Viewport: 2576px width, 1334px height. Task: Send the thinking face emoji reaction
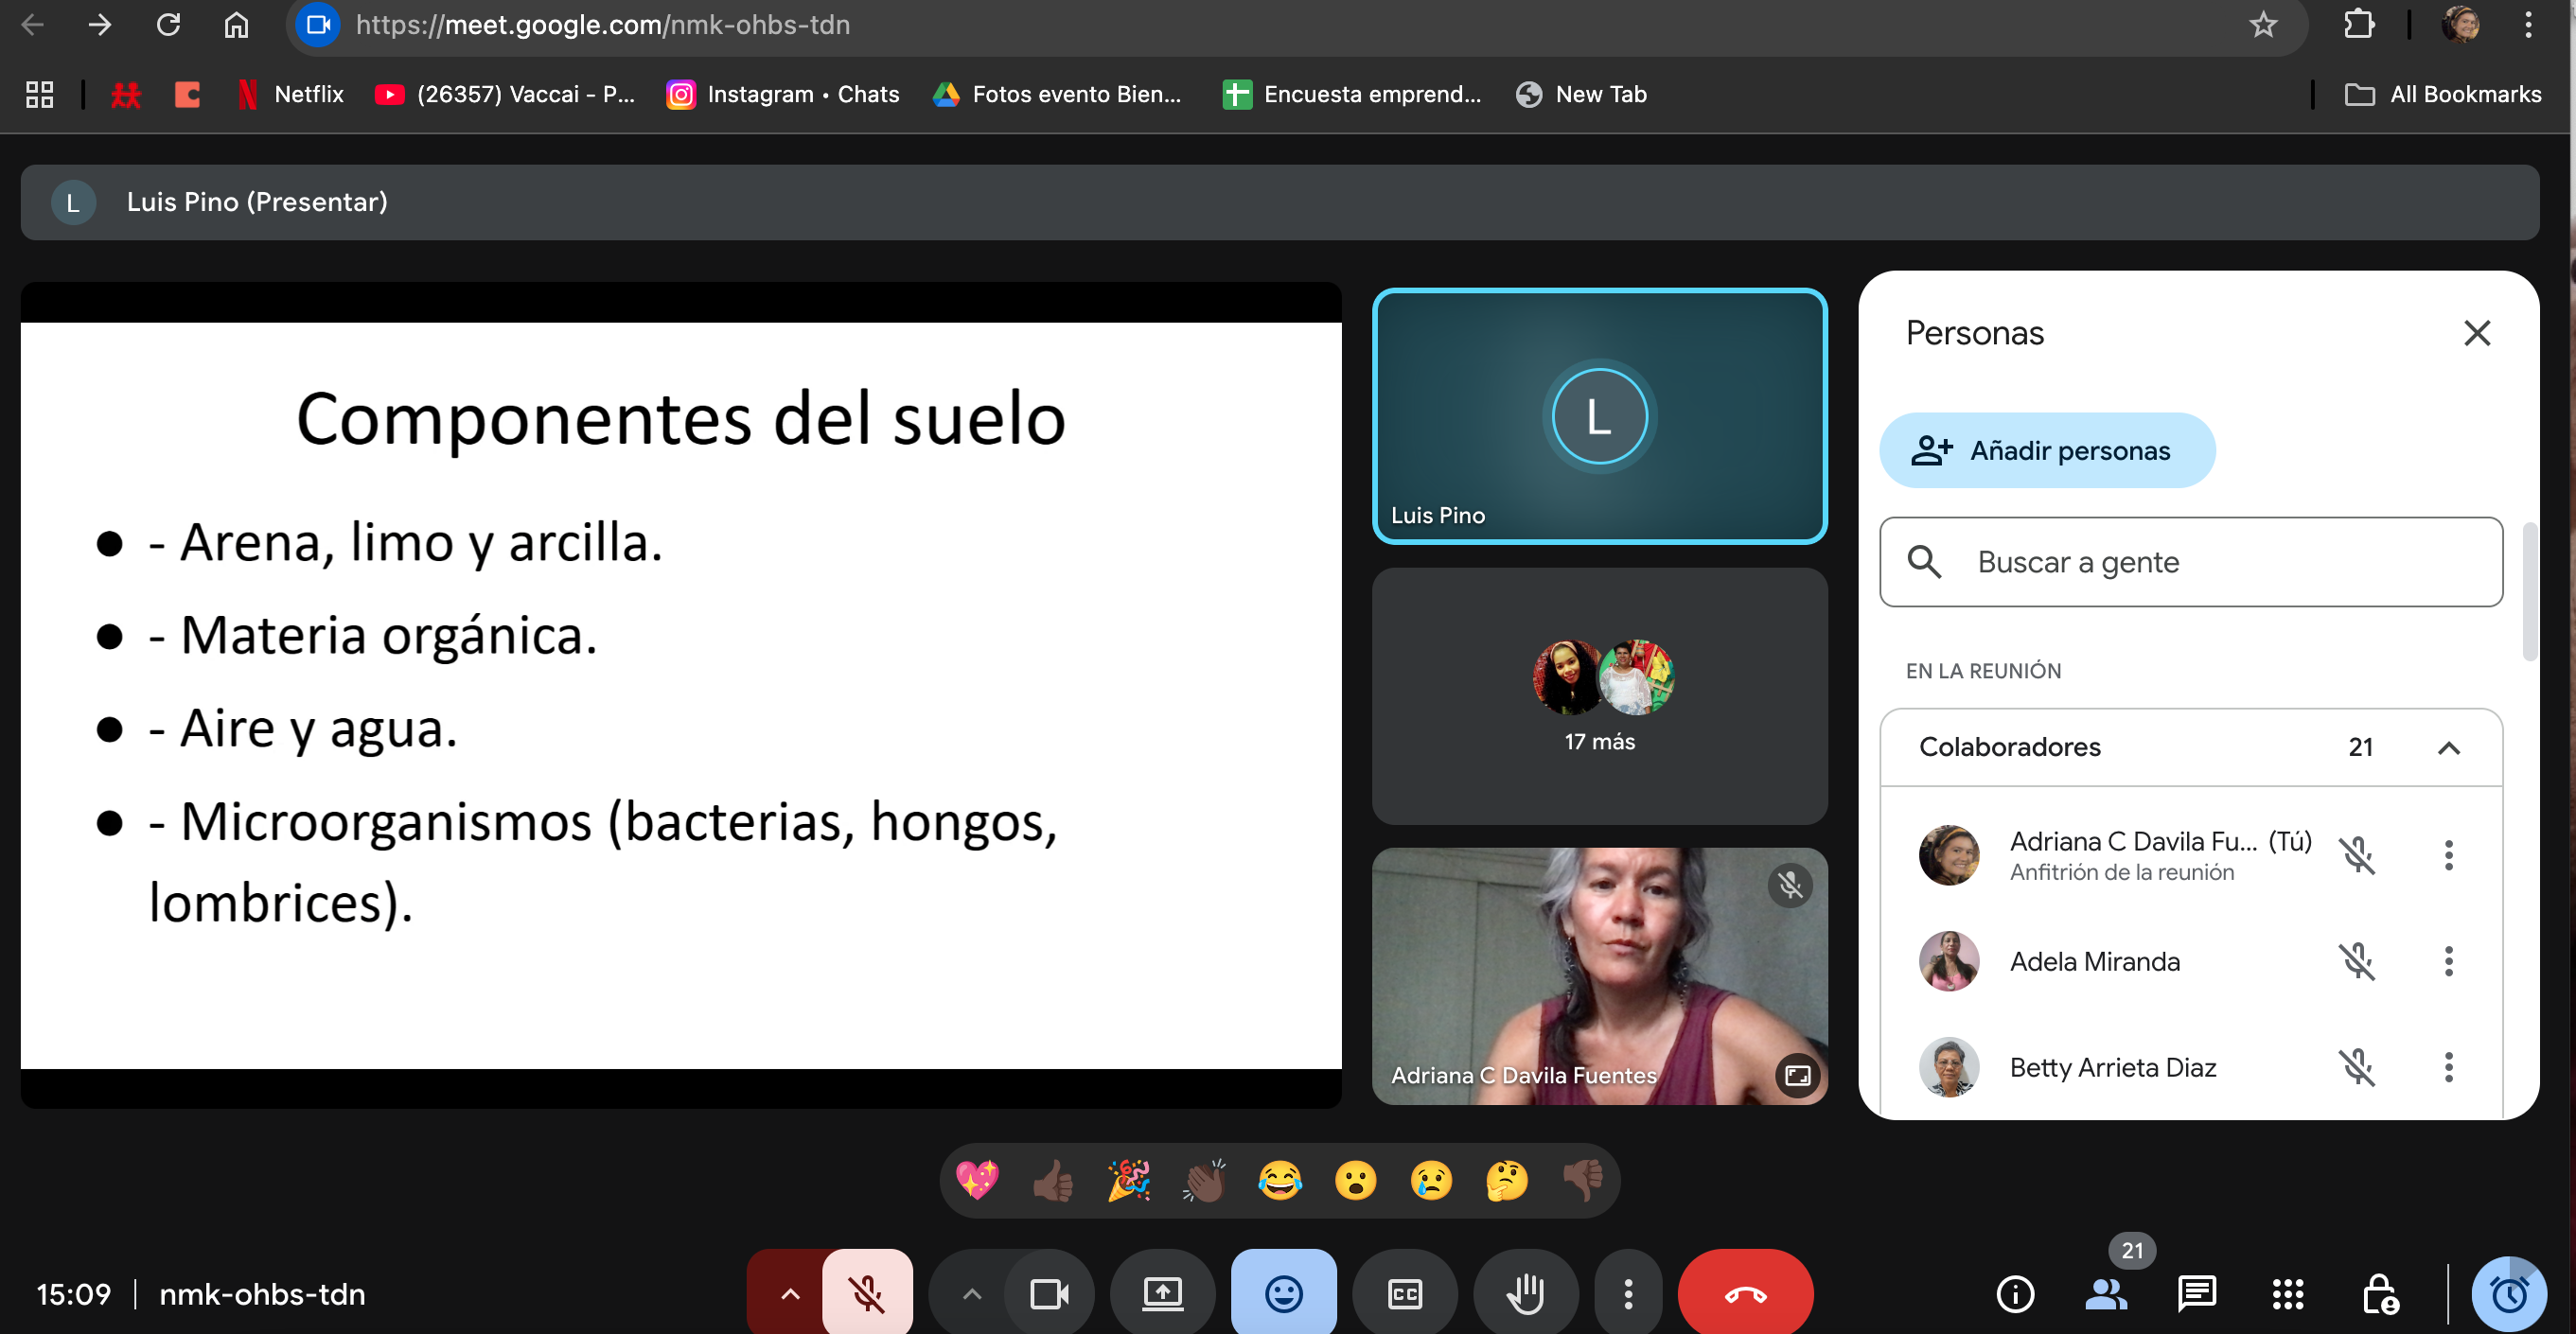coord(1507,1181)
